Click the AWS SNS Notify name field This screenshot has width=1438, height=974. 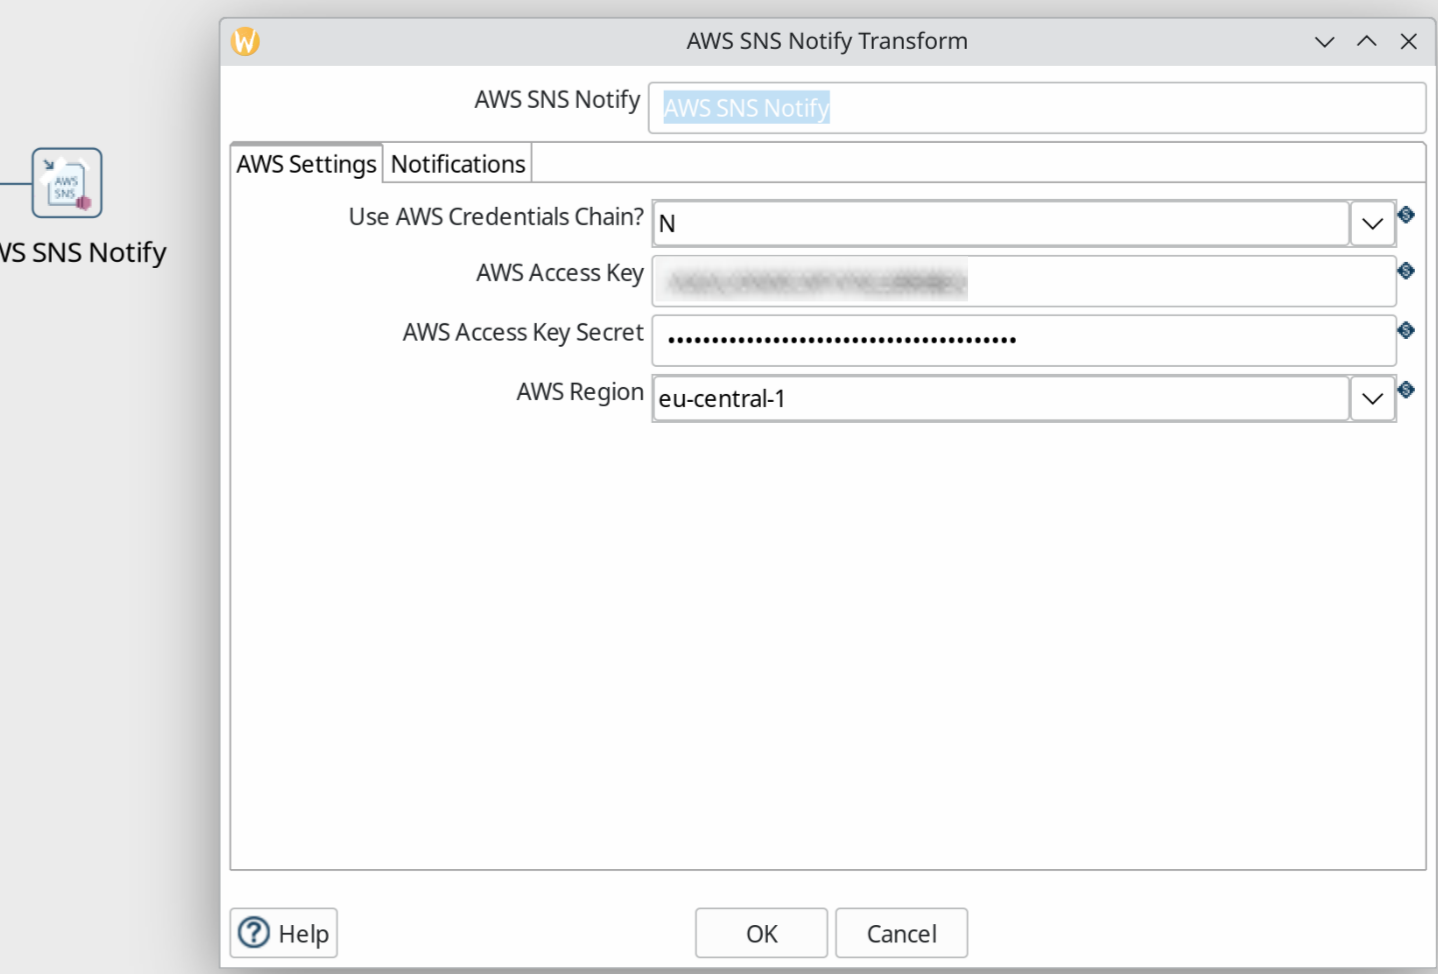tap(1036, 108)
